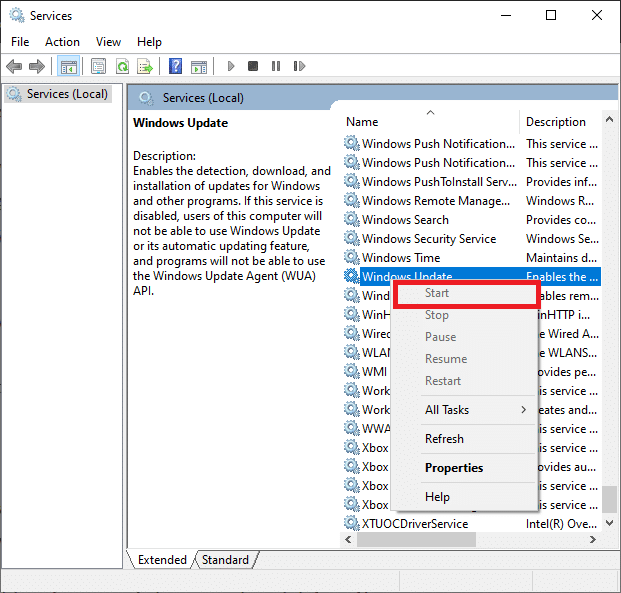Image resolution: width=621 pixels, height=593 pixels.
Task: Click the Stop Service square icon
Action: click(253, 67)
